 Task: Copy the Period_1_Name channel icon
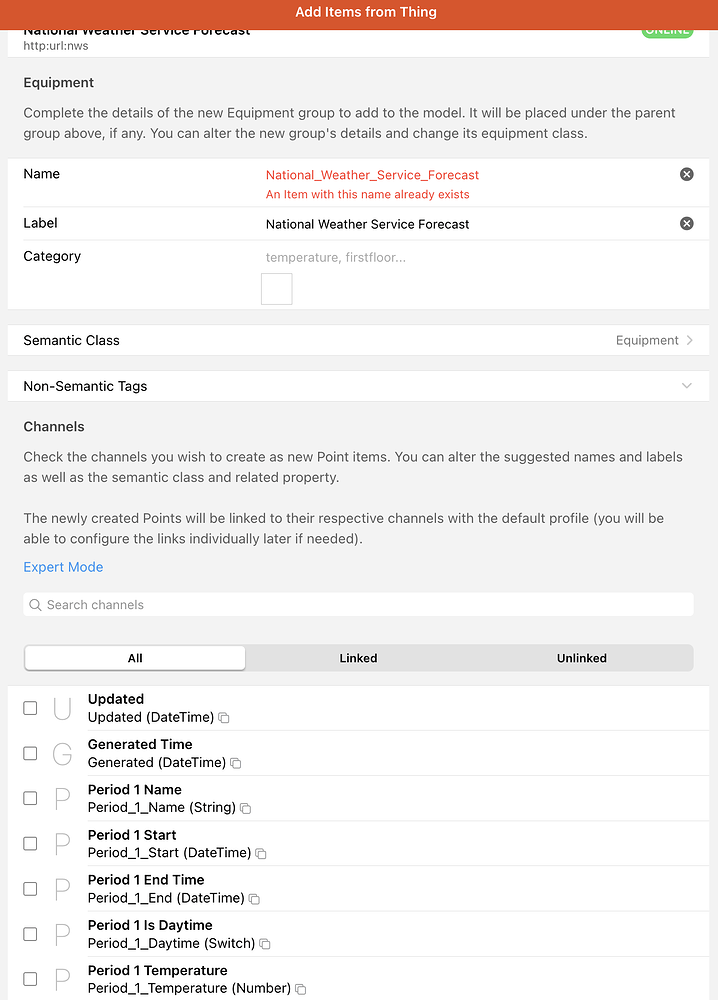coord(246,808)
